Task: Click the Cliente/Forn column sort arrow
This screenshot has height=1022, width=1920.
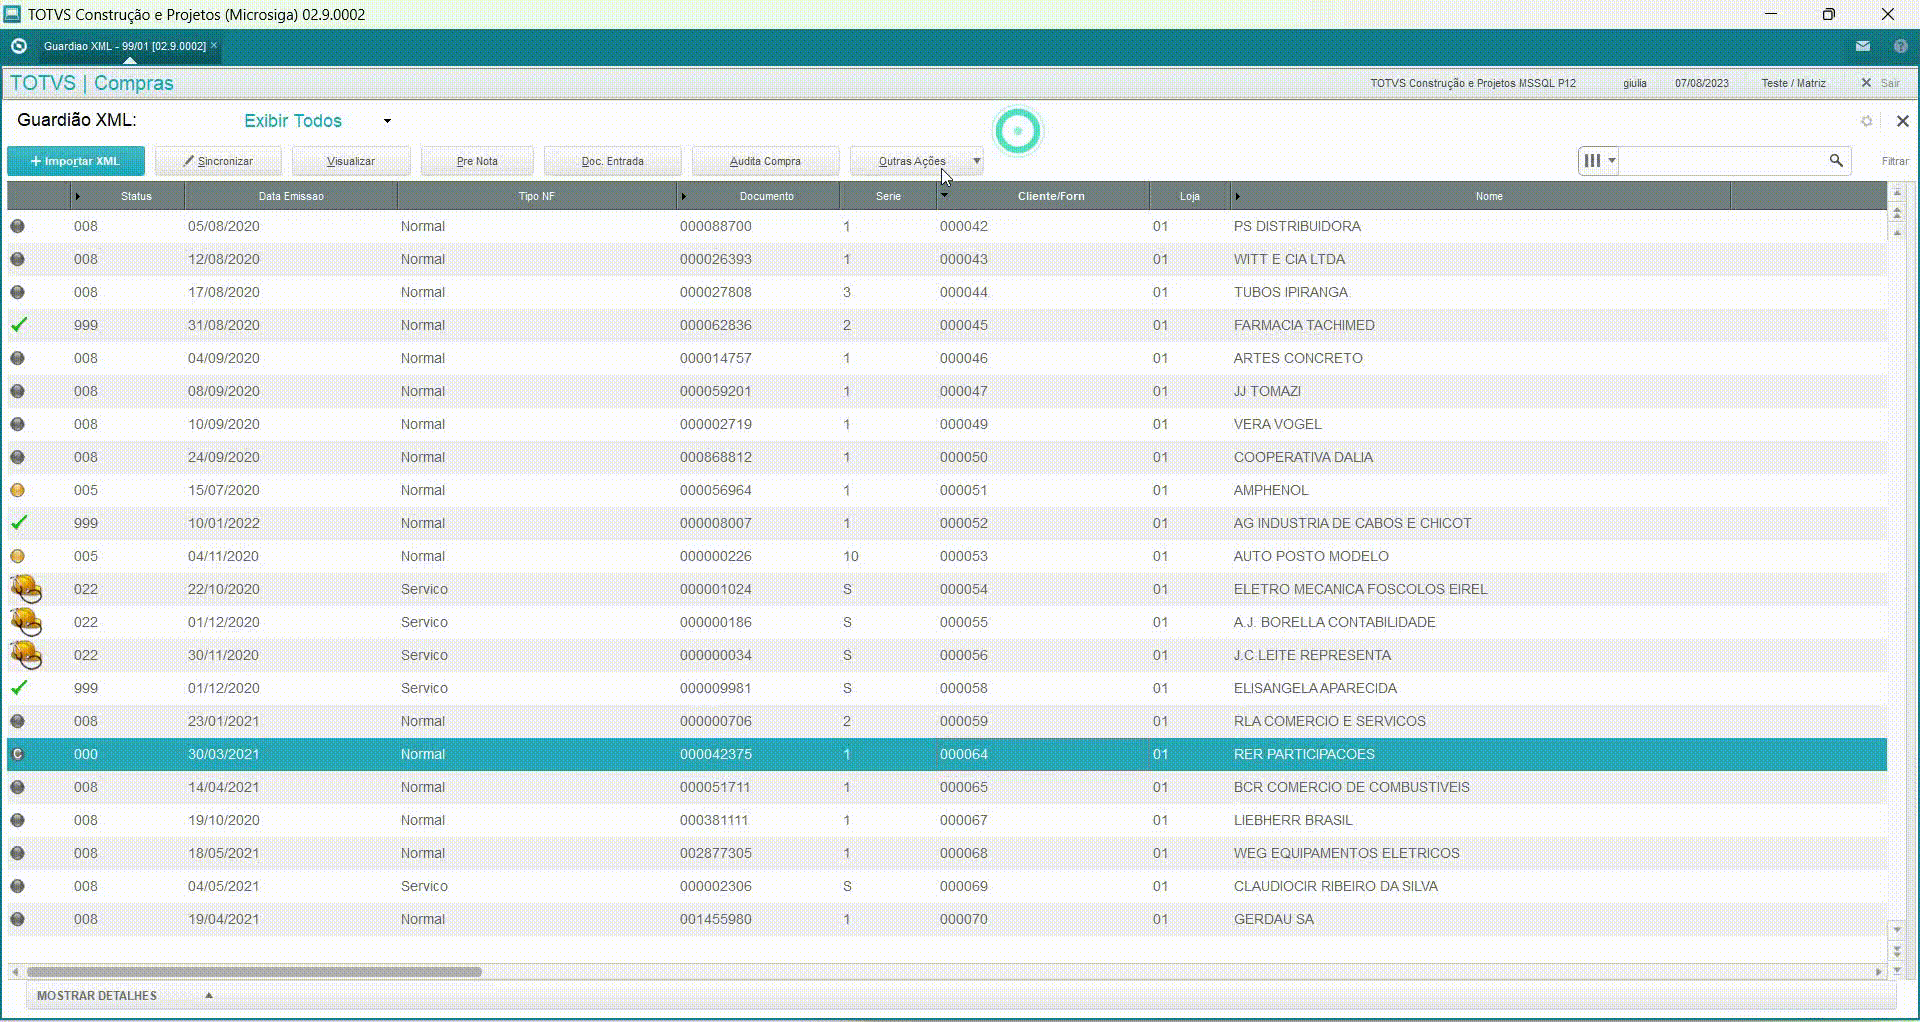Action: [x=944, y=195]
